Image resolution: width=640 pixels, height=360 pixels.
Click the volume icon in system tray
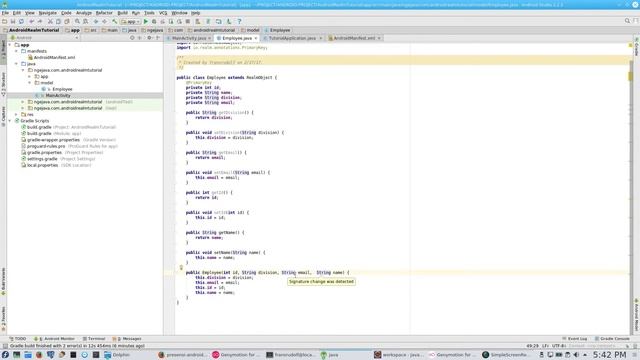(x=576, y=355)
